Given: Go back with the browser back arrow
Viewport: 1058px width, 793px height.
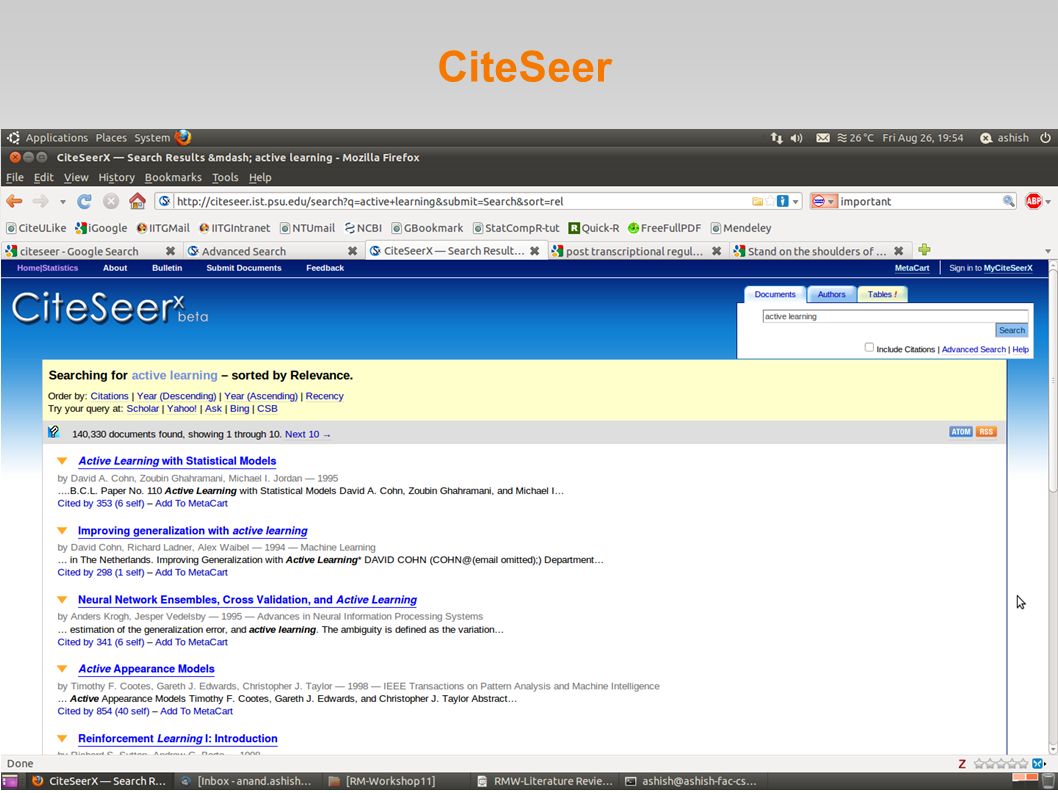Looking at the screenshot, I should click(x=14, y=201).
